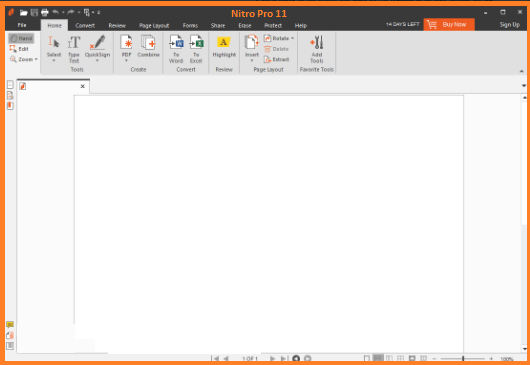Screen dimensions: 530x365
Task: Open the Comments pane icon at bottom left
Action: (x=10, y=325)
